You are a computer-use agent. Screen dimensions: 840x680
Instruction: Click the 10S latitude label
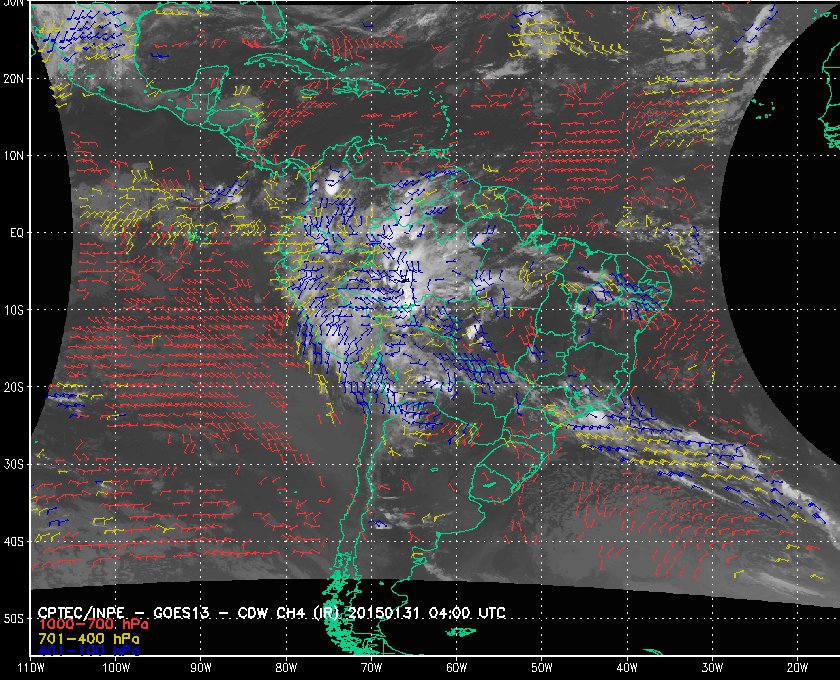[14, 310]
